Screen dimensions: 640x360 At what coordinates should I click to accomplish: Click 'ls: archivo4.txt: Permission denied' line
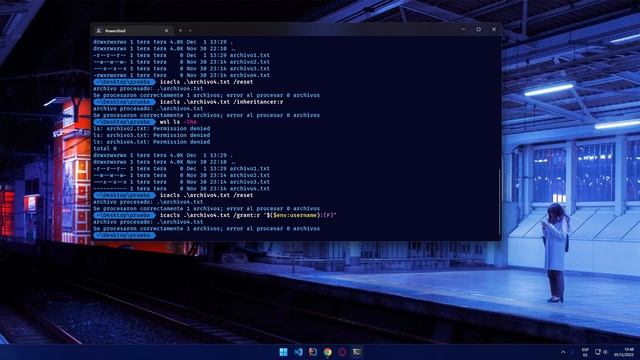(151, 142)
